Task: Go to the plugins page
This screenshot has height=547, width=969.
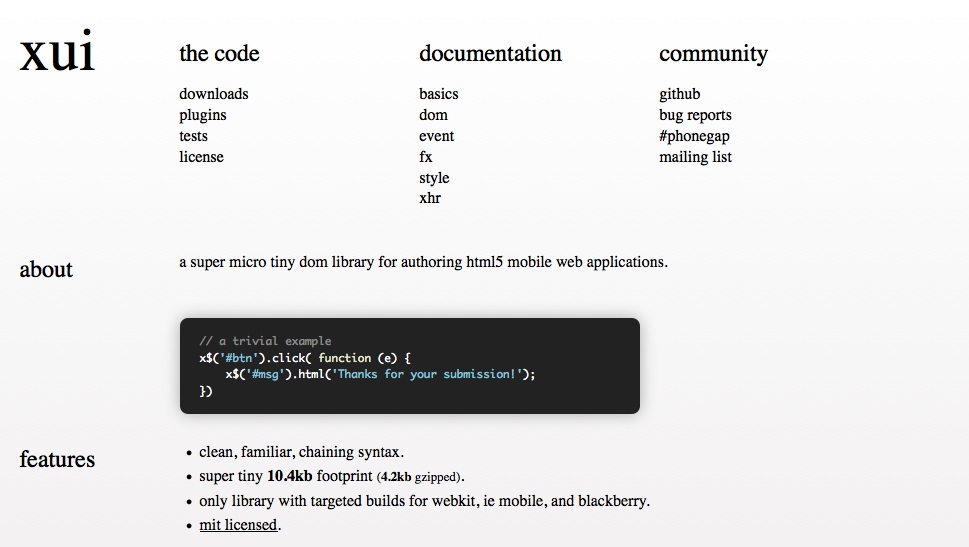Action: click(x=202, y=115)
